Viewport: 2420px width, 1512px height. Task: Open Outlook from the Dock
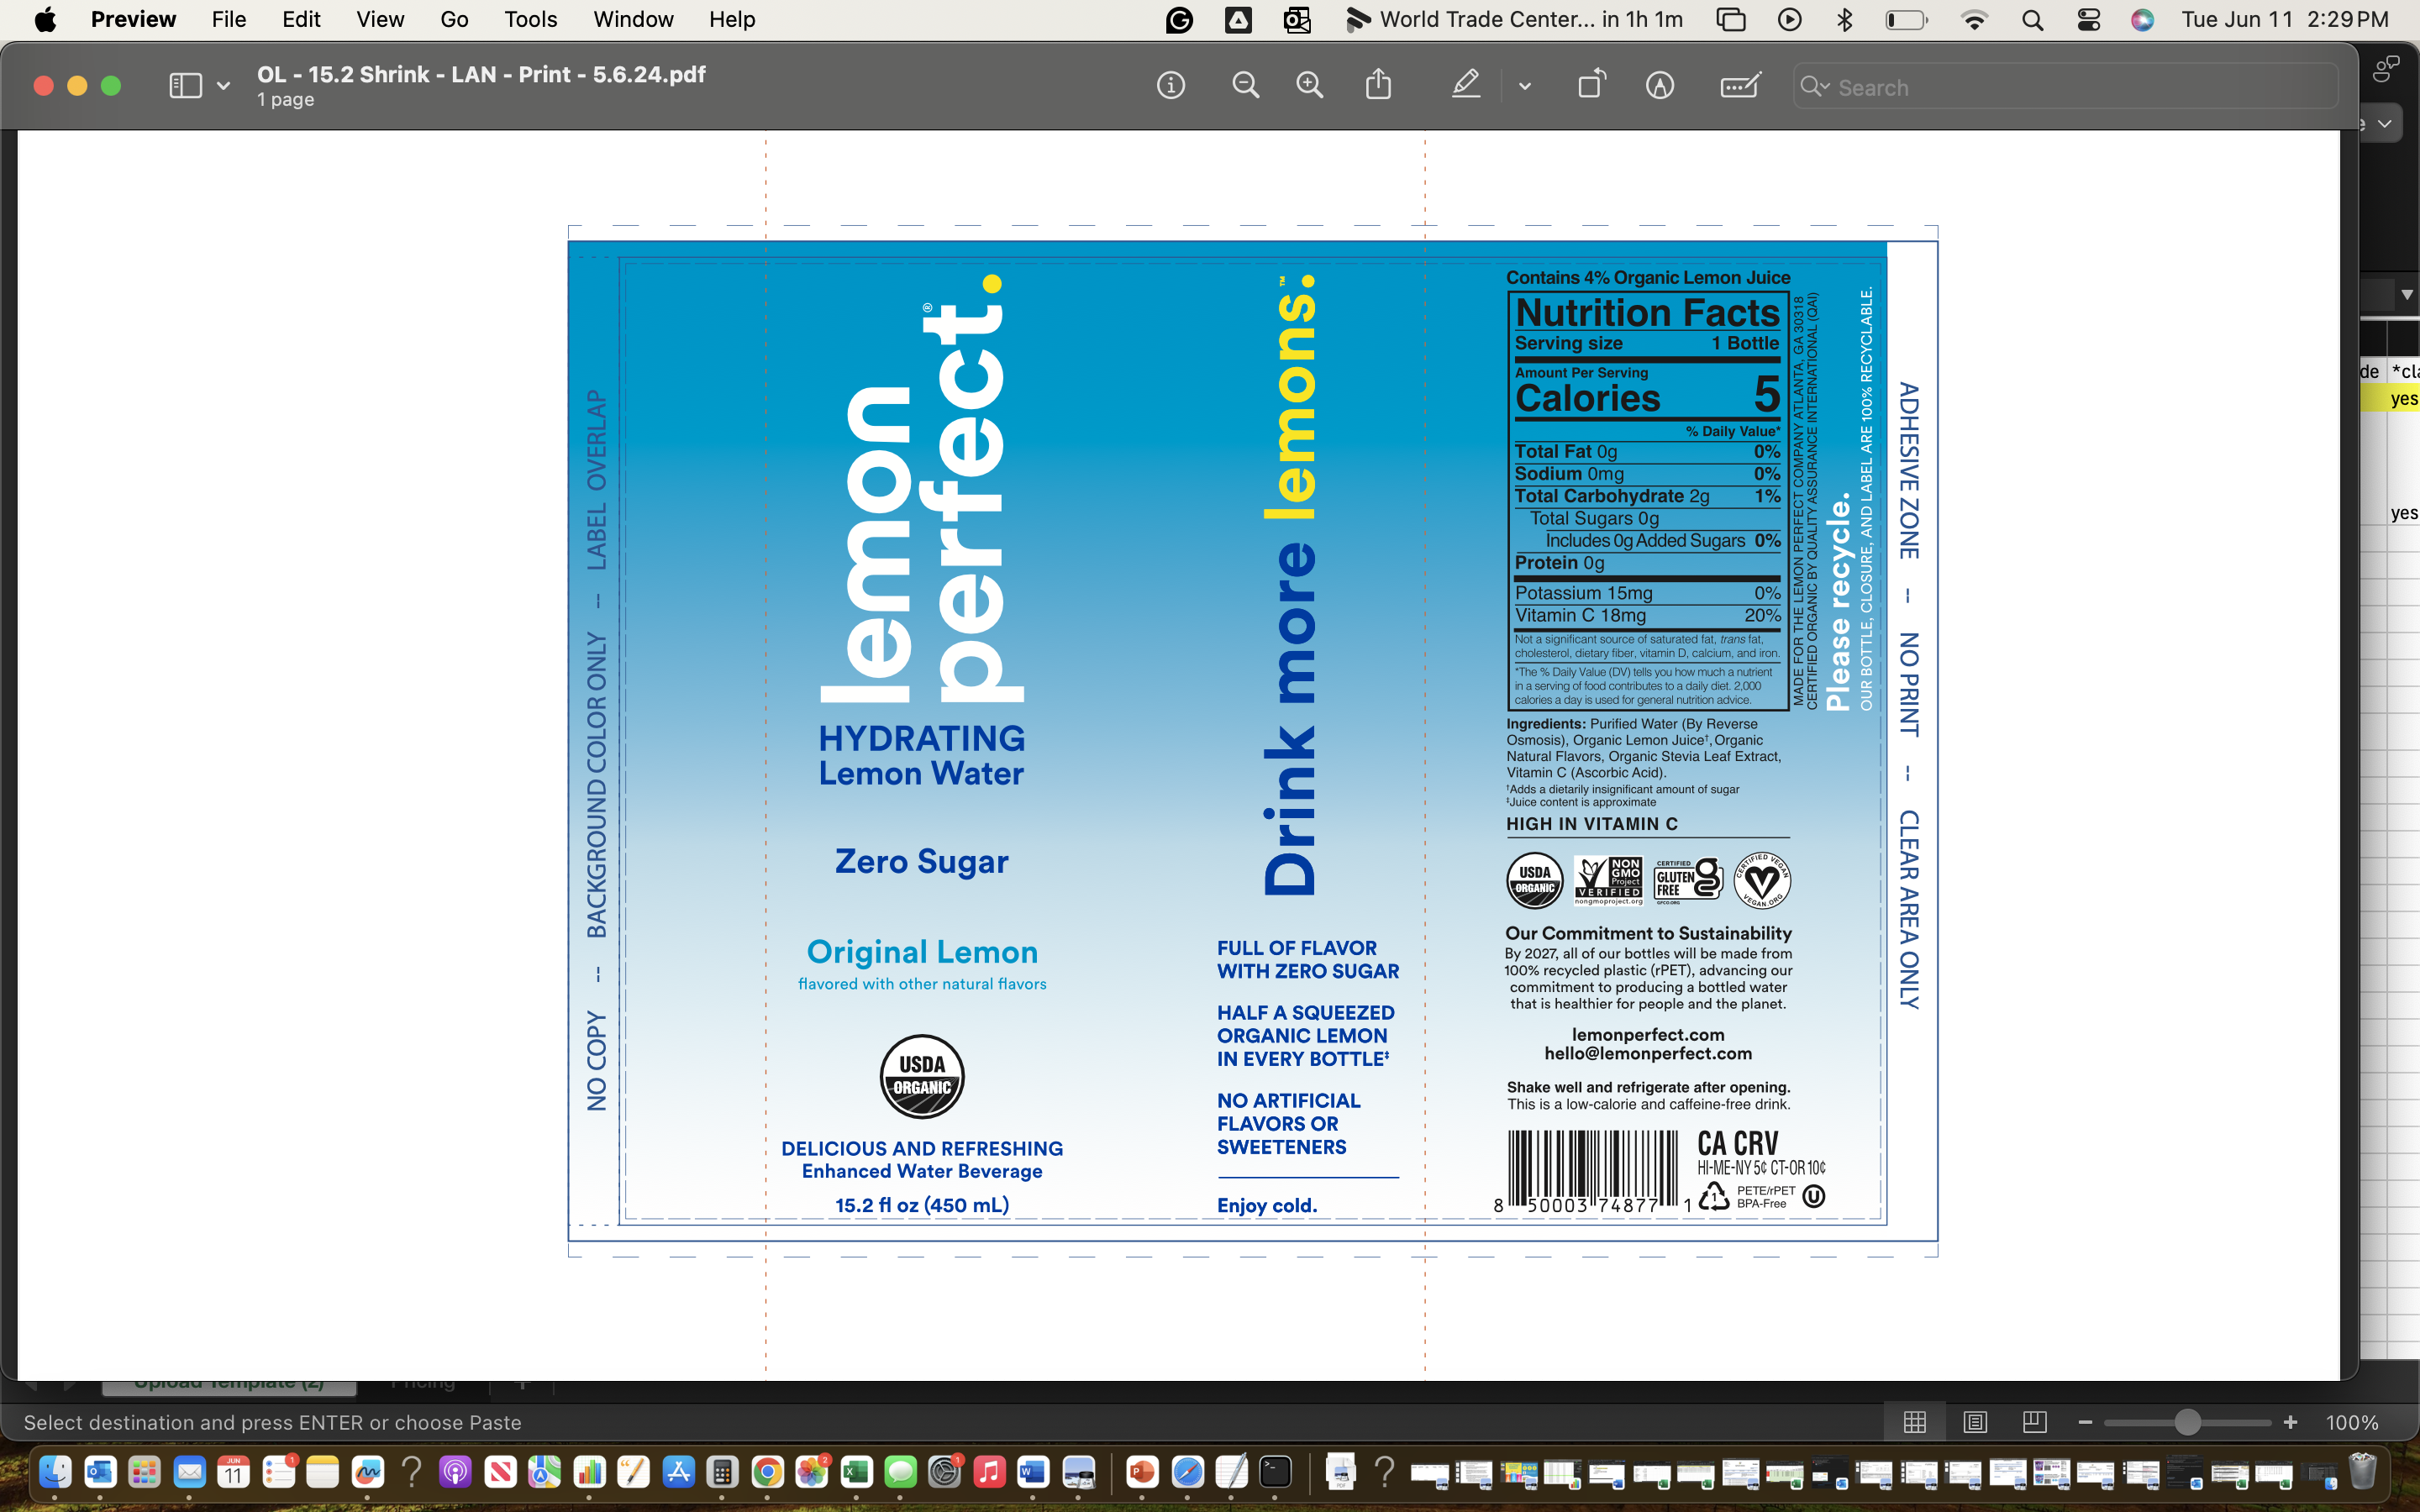(x=100, y=1472)
